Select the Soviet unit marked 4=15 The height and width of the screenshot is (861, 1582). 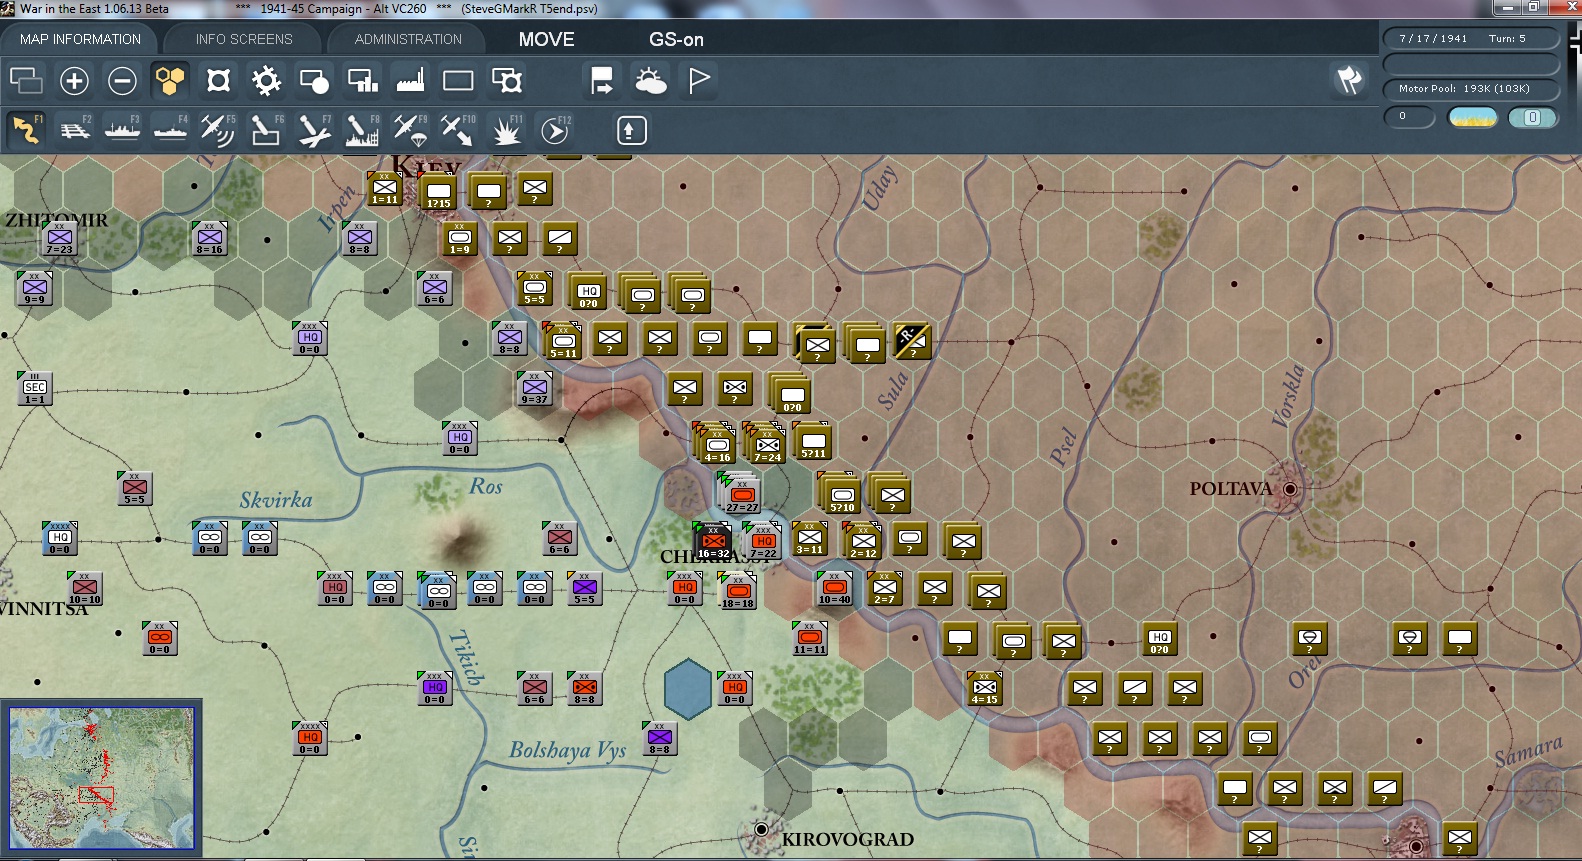[985, 689]
